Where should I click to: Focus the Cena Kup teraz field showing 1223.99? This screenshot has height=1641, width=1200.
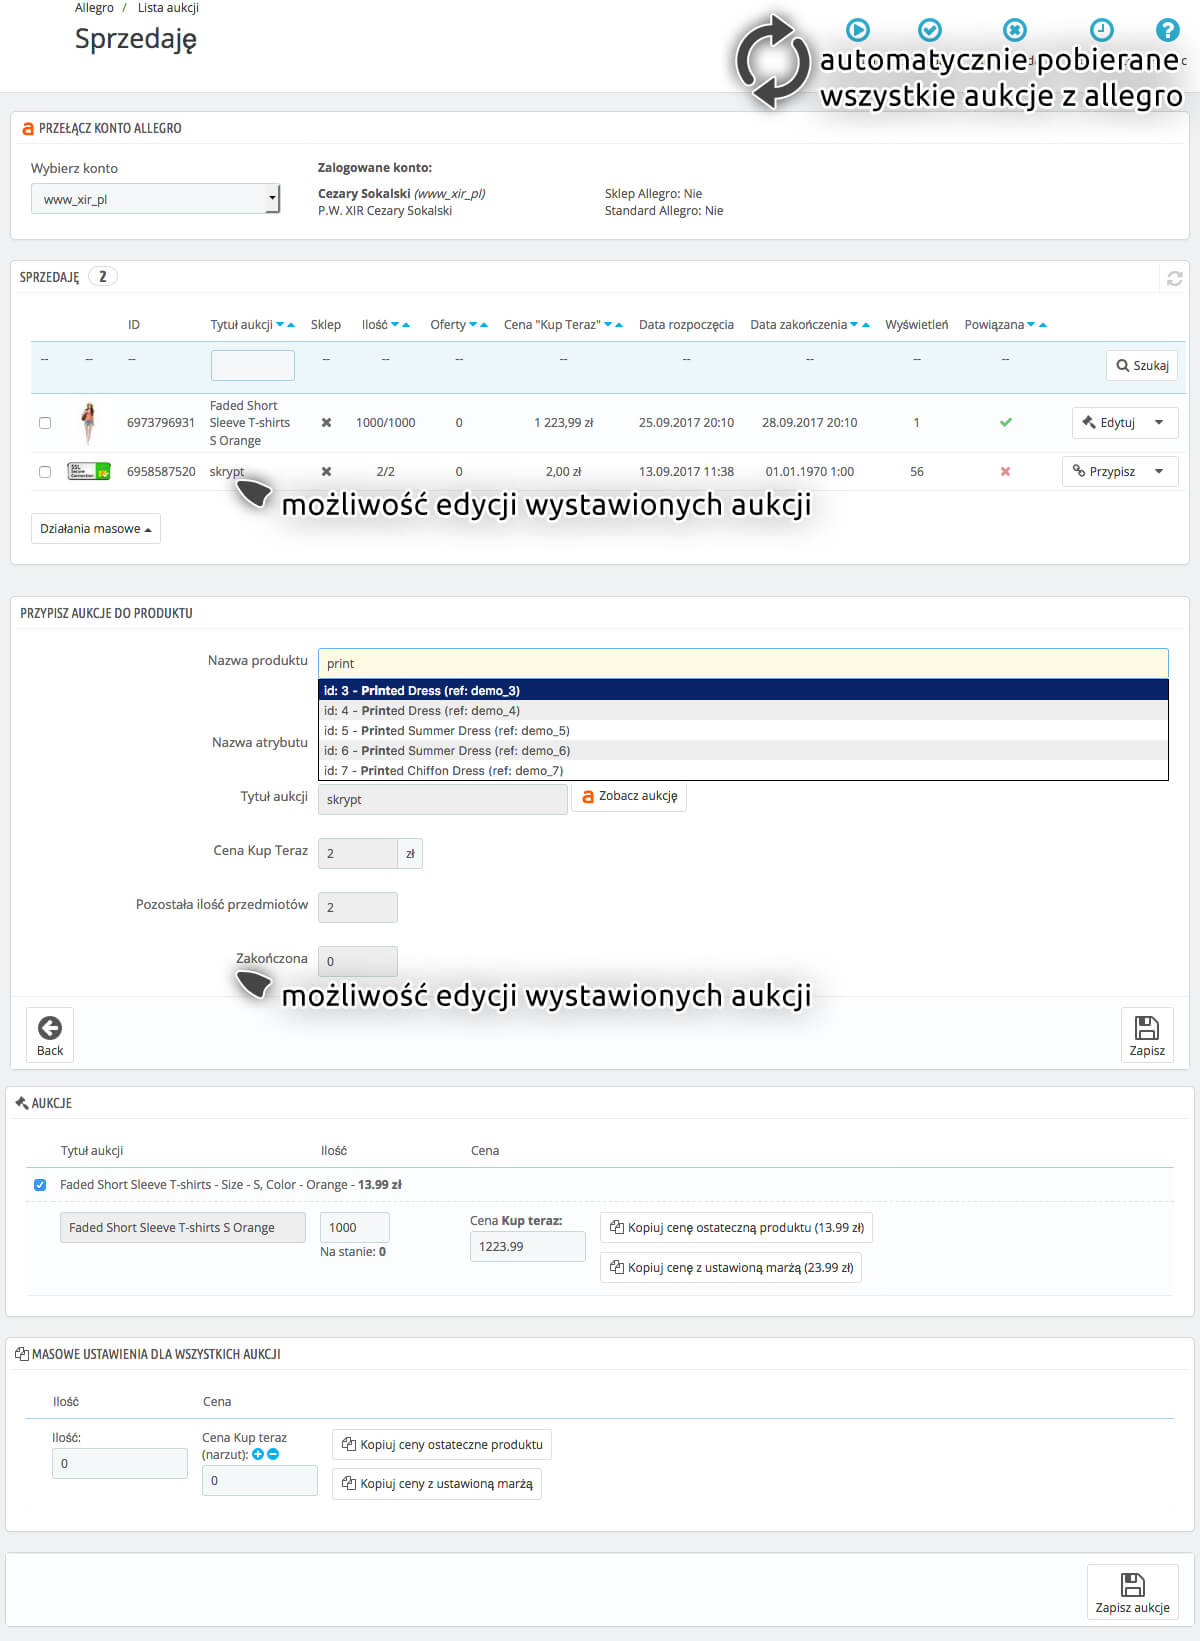(x=528, y=1246)
